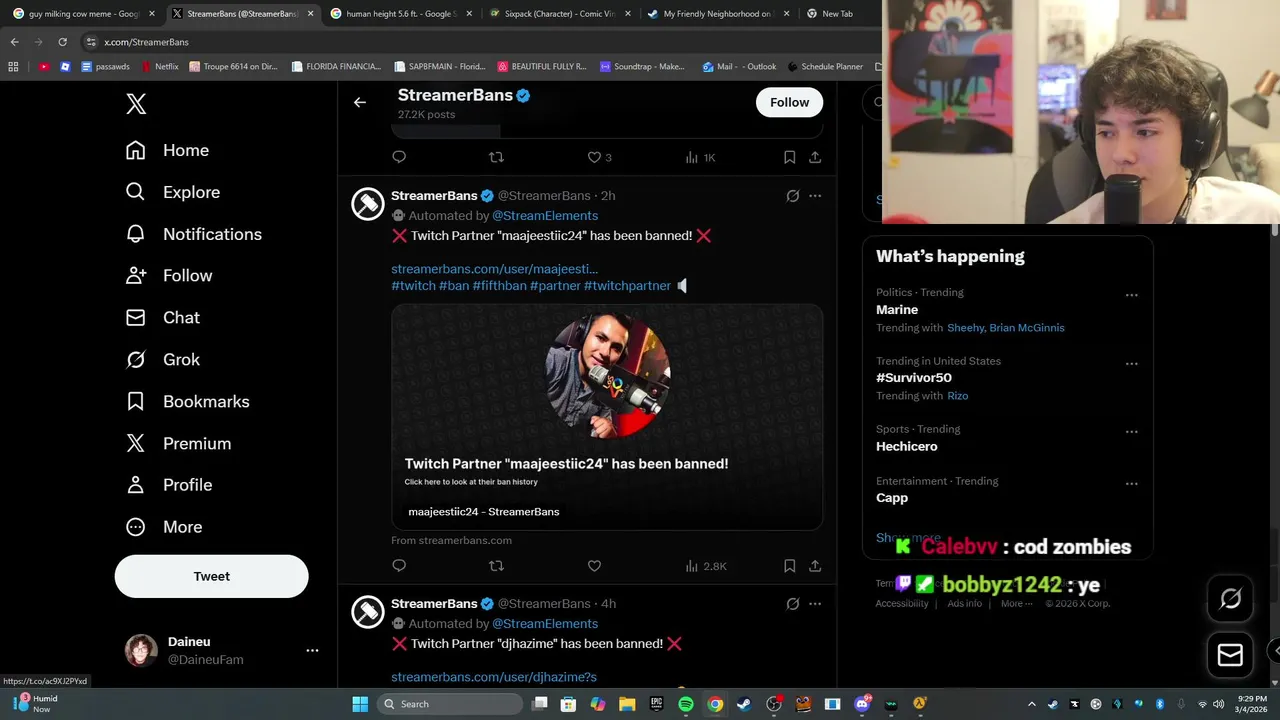
Task: Open the floating Messages envelope button
Action: [x=1230, y=655]
